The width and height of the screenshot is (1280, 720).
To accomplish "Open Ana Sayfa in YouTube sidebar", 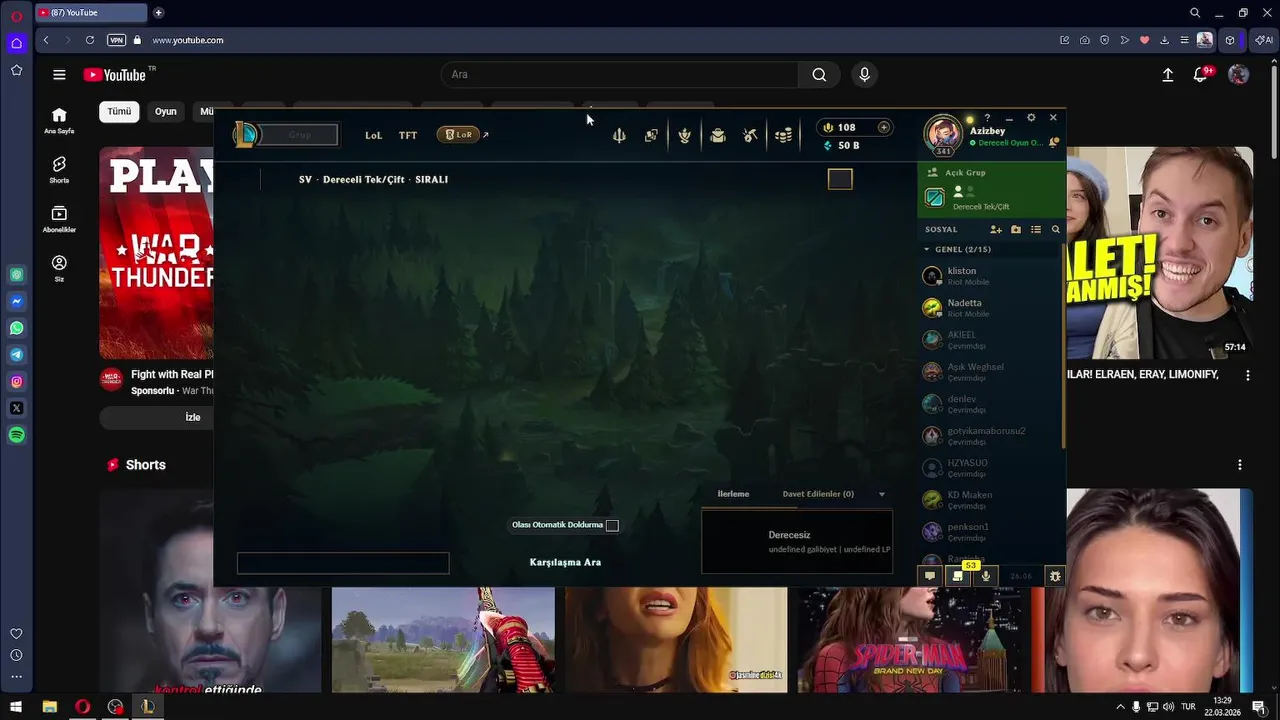I will click(x=59, y=120).
